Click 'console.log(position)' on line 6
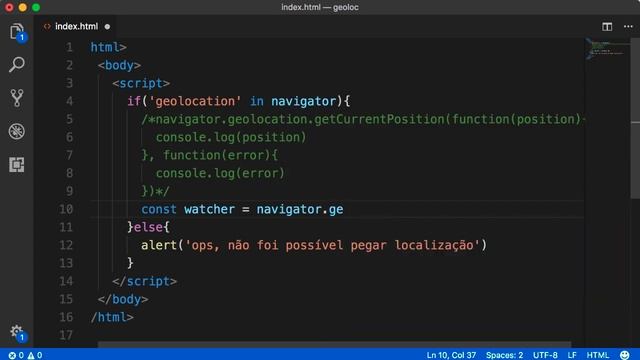The height and width of the screenshot is (360, 640). (x=231, y=137)
